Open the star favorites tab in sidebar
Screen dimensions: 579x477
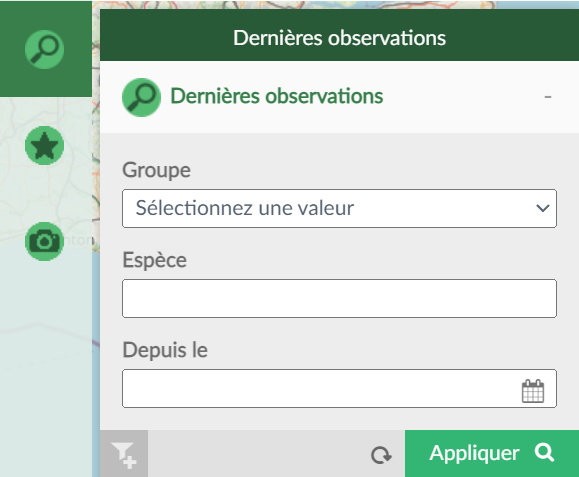pyautogui.click(x=44, y=145)
